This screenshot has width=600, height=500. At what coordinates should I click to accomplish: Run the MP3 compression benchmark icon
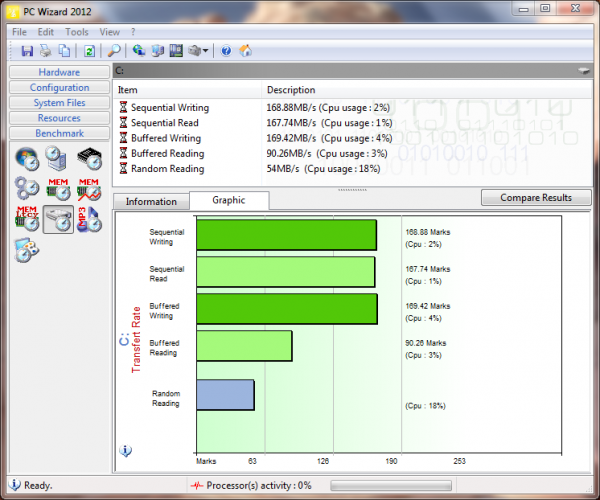click(89, 219)
